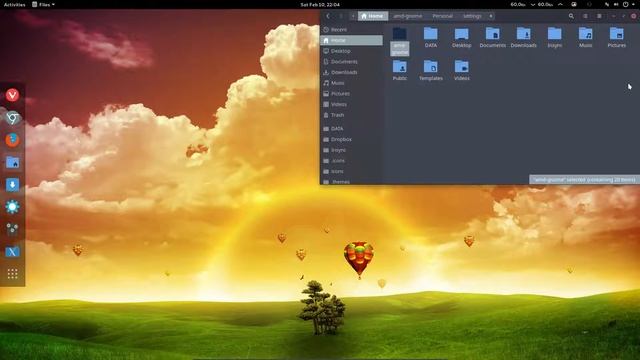Open DATA bookmark in the sidebar
The width and height of the screenshot is (640, 360).
(x=351, y=129)
